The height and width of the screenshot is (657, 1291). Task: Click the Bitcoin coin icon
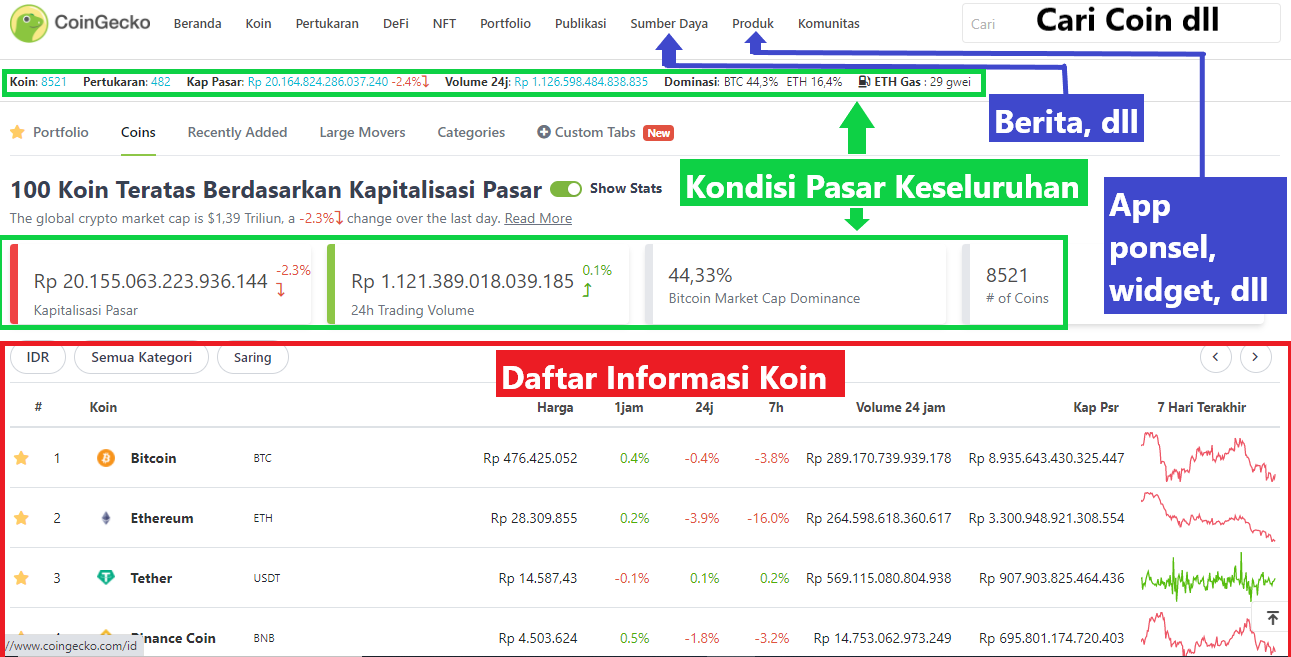(106, 458)
